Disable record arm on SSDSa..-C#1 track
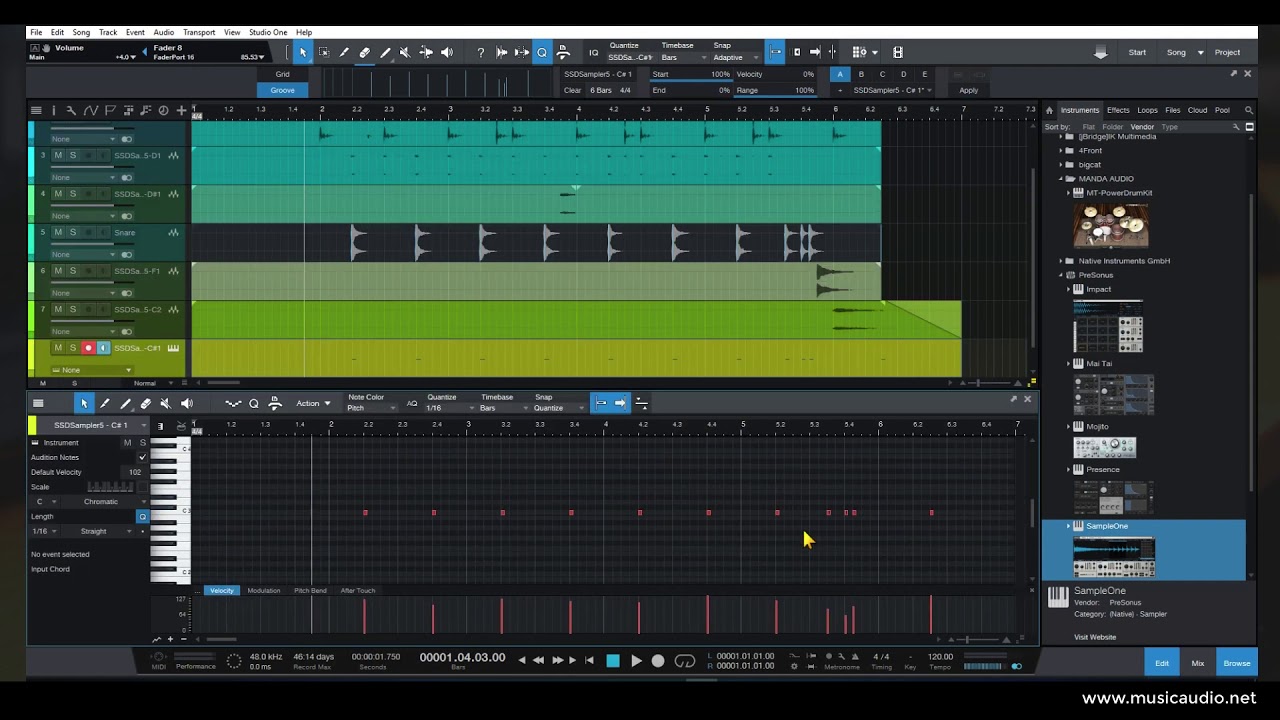The image size is (1280, 720). click(x=88, y=348)
